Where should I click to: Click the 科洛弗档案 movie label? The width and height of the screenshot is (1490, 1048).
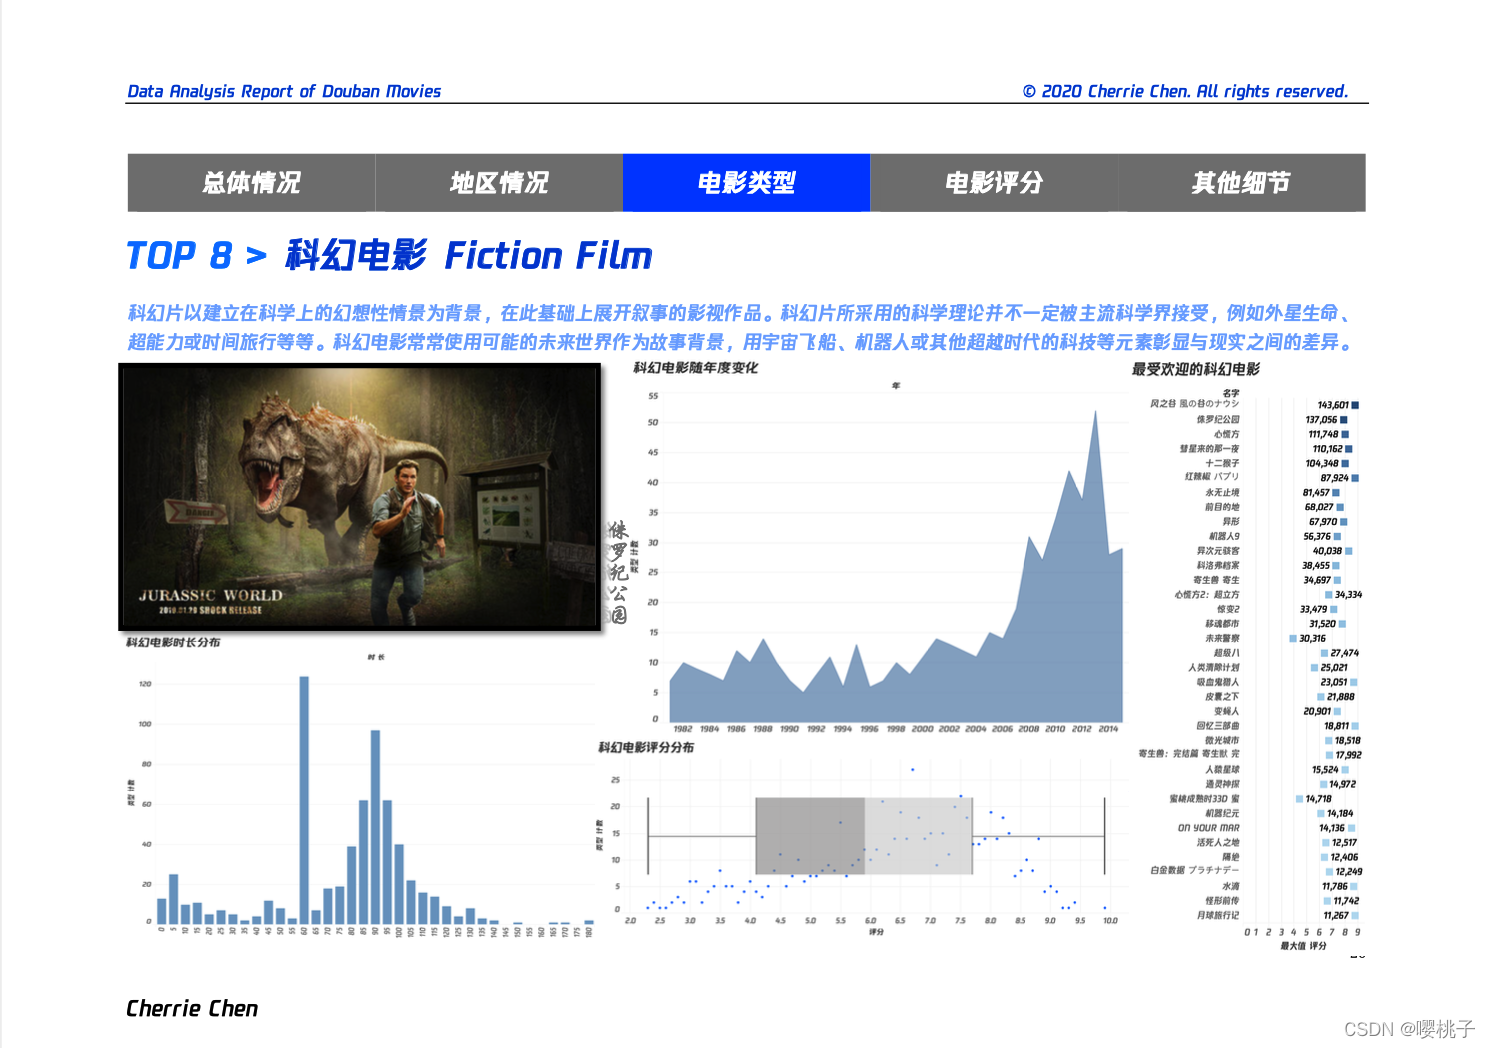click(1218, 565)
